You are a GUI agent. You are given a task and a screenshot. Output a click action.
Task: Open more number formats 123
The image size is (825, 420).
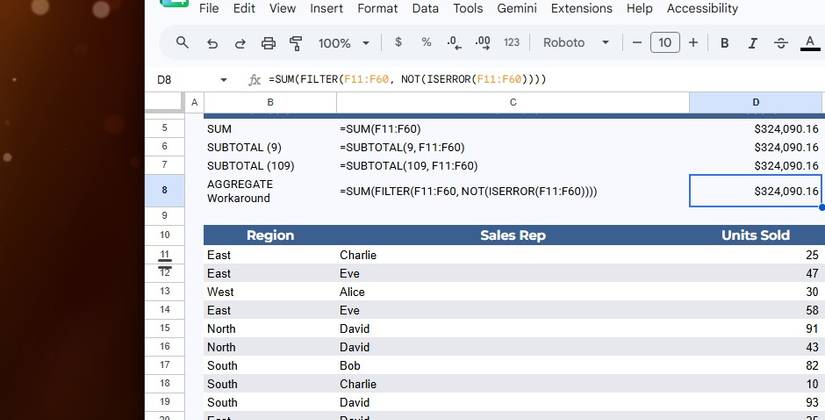pos(511,43)
